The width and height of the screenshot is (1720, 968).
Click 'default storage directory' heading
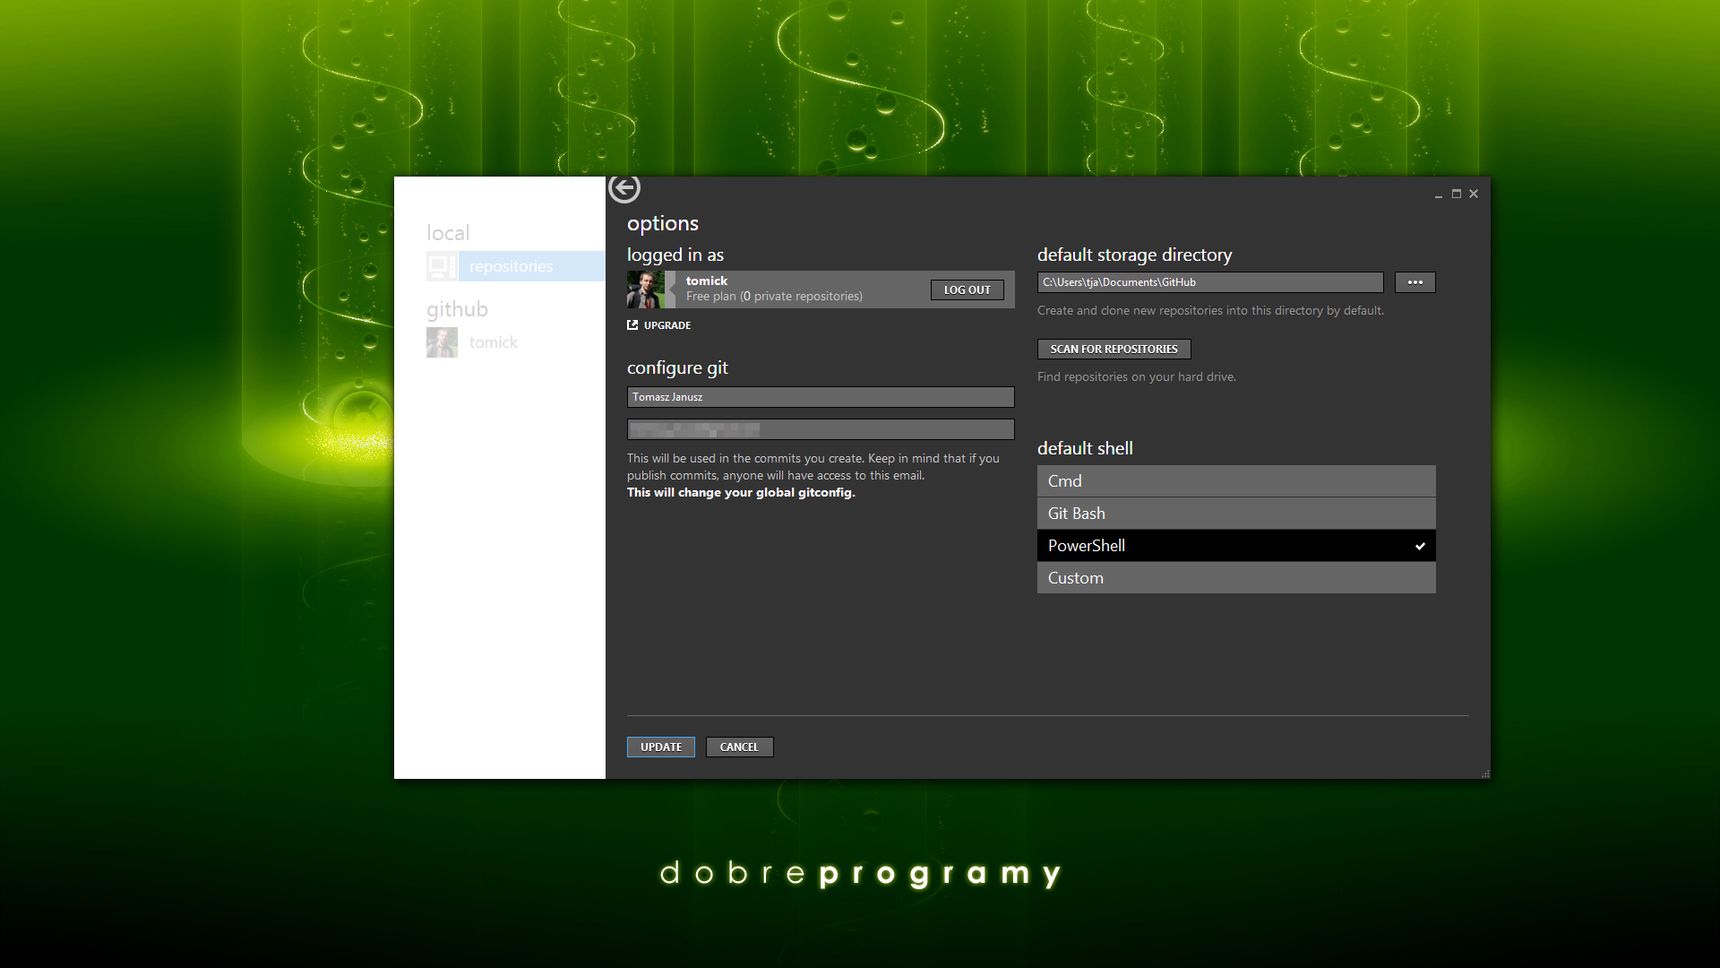point(1134,255)
